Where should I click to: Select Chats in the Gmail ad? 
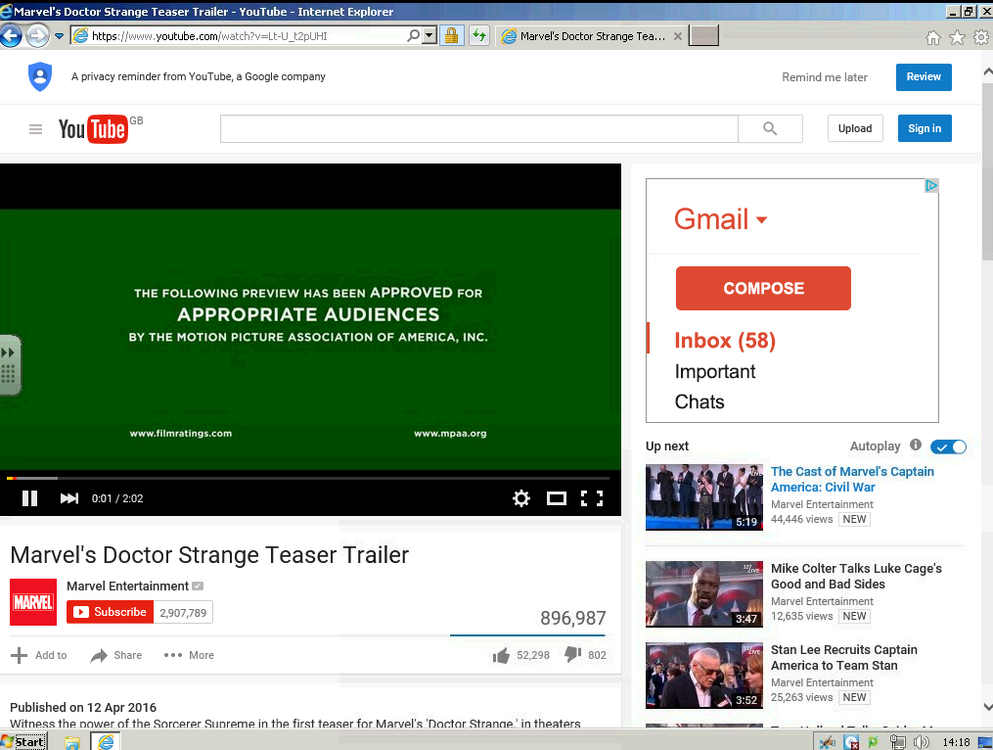[699, 402]
